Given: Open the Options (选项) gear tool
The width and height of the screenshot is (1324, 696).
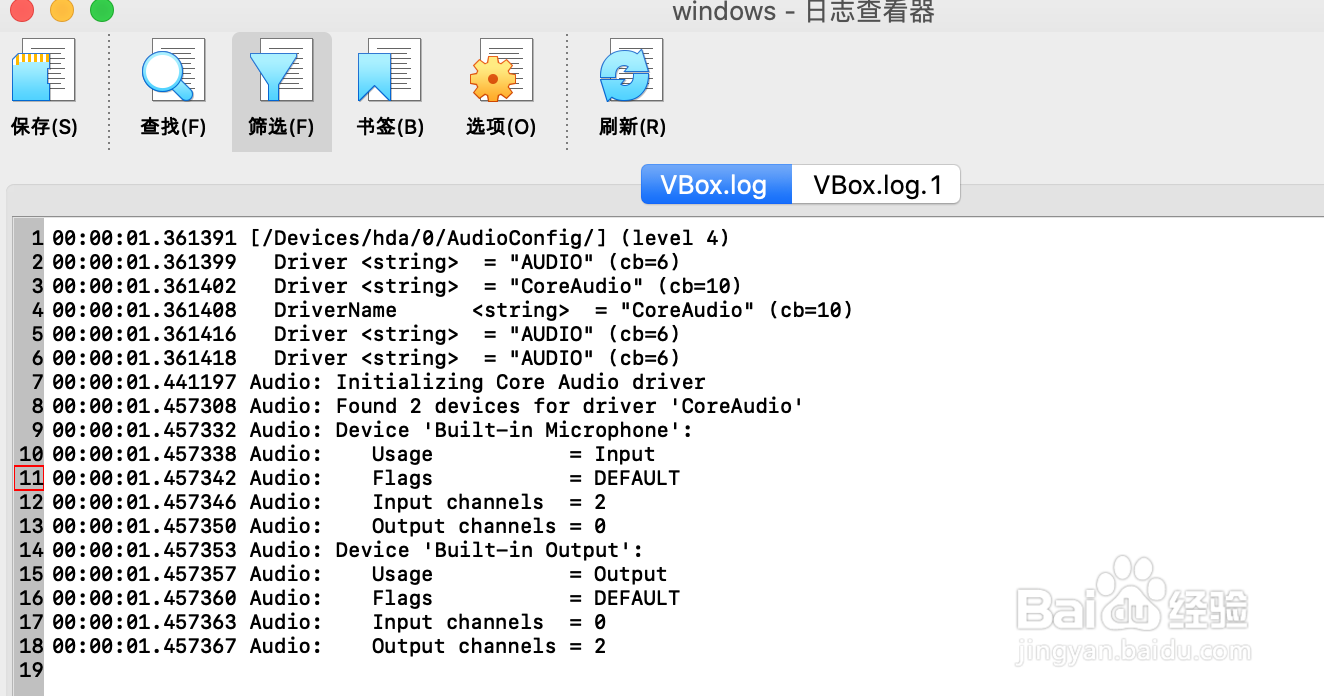Looking at the screenshot, I should pos(501,71).
